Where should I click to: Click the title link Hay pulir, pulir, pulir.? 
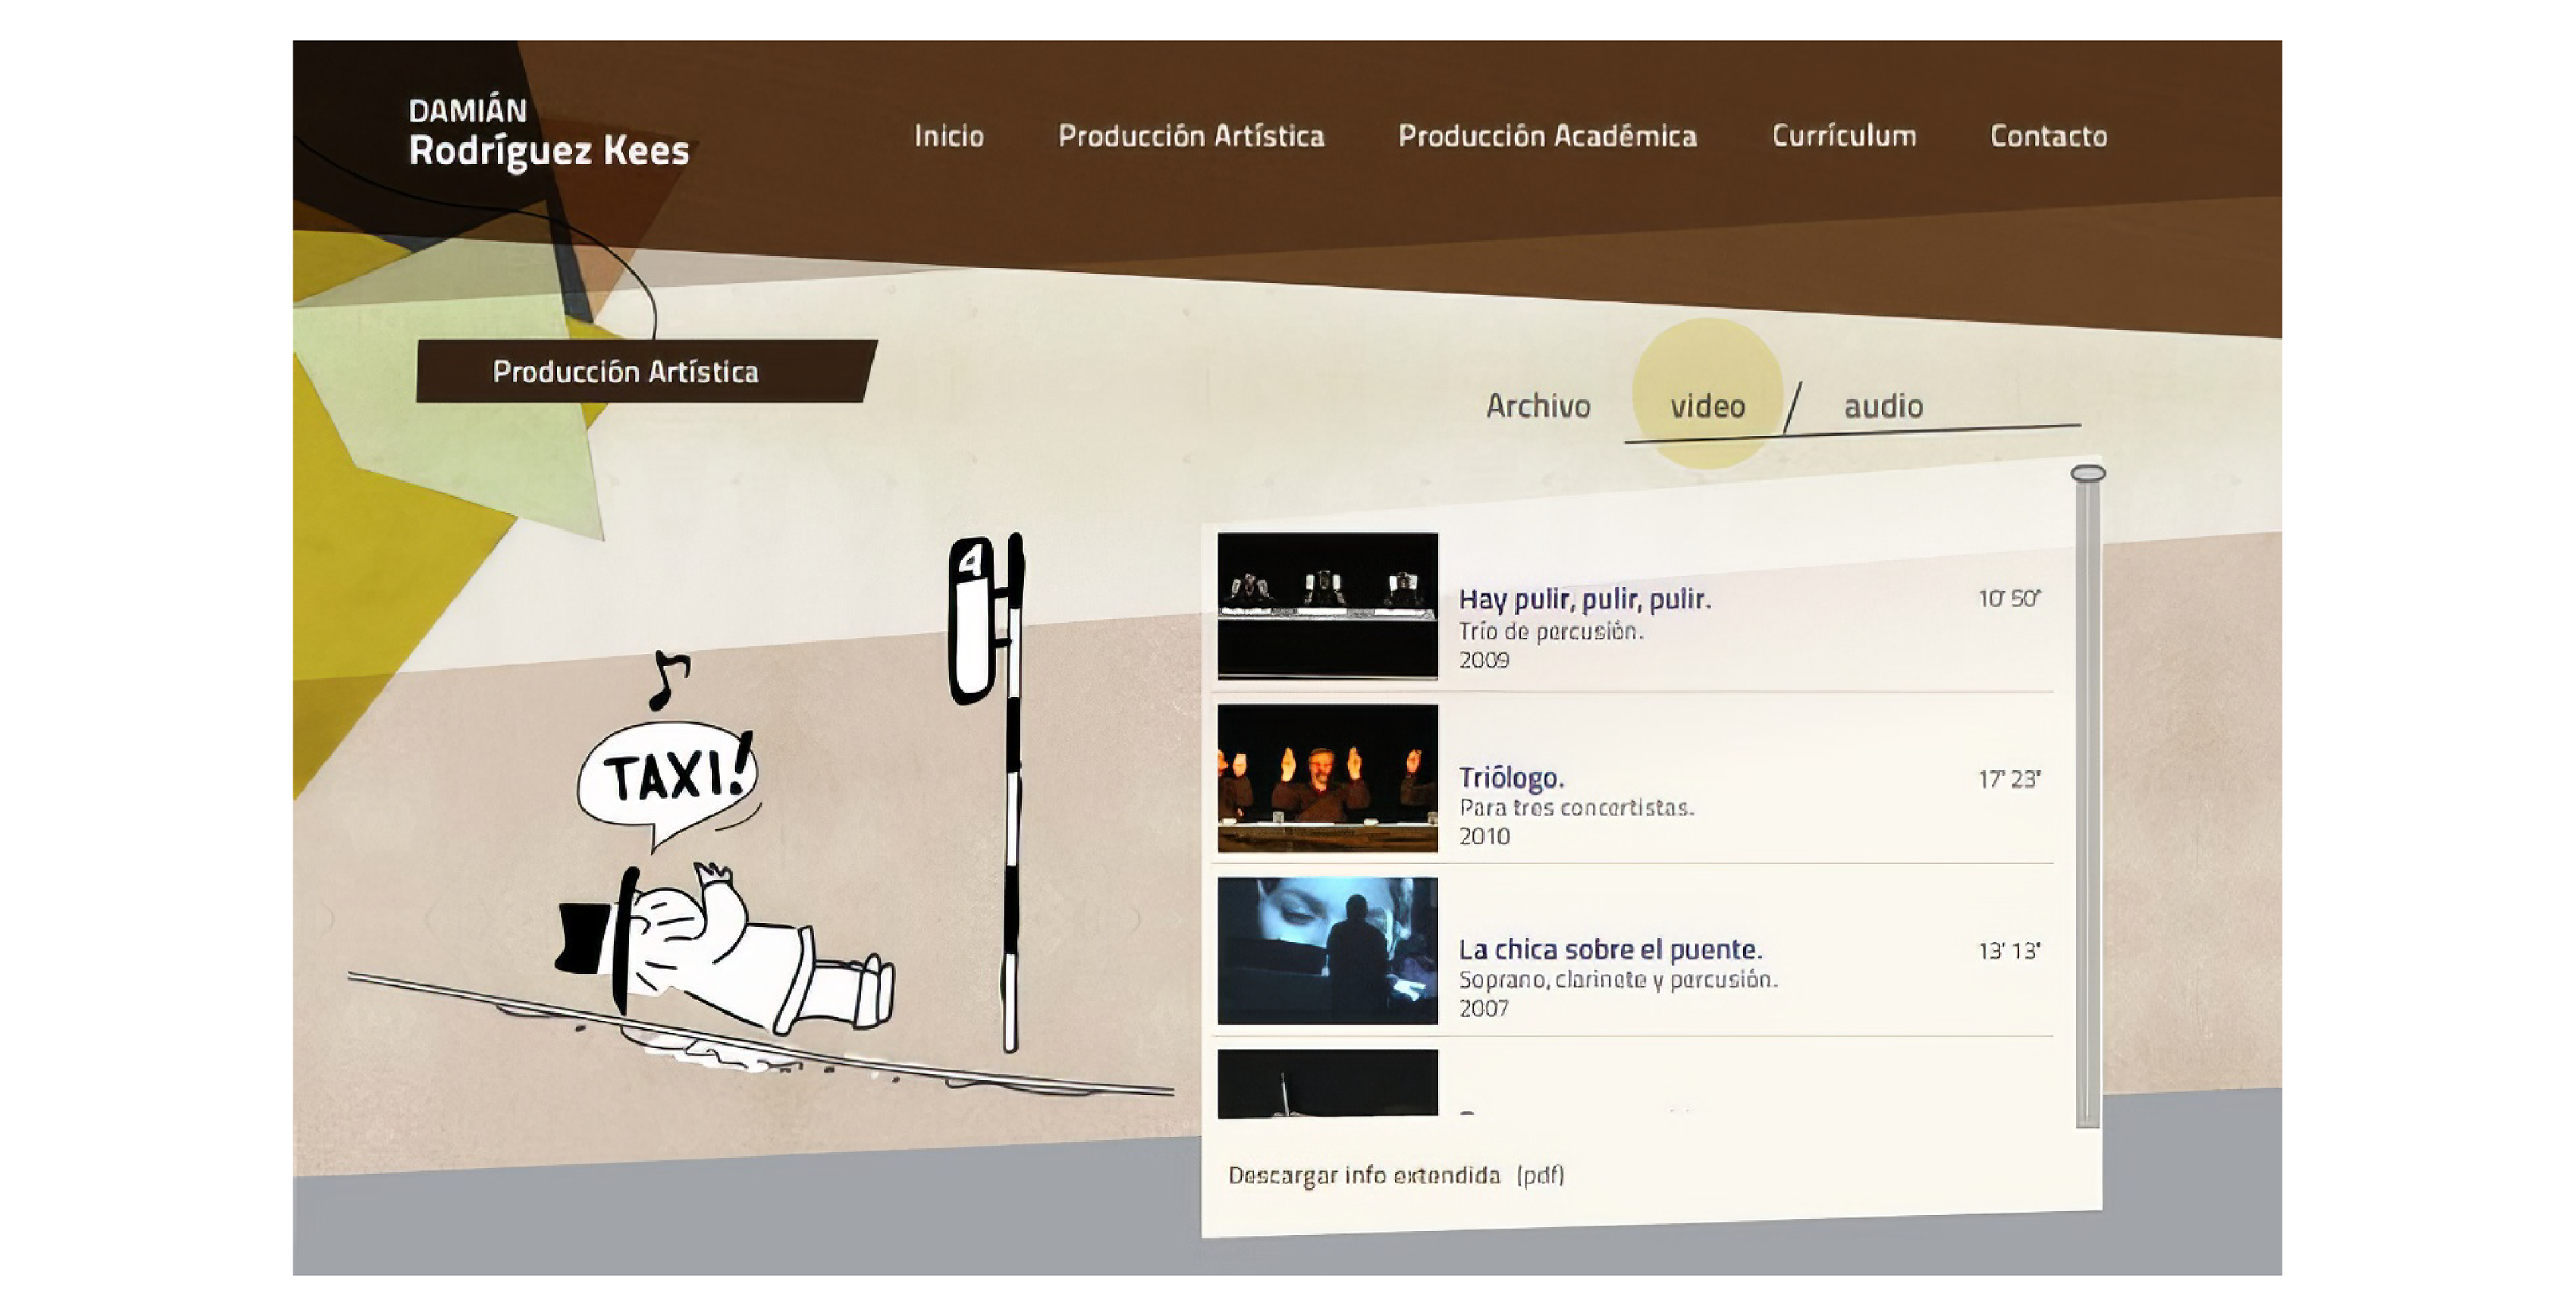[x=1584, y=599]
